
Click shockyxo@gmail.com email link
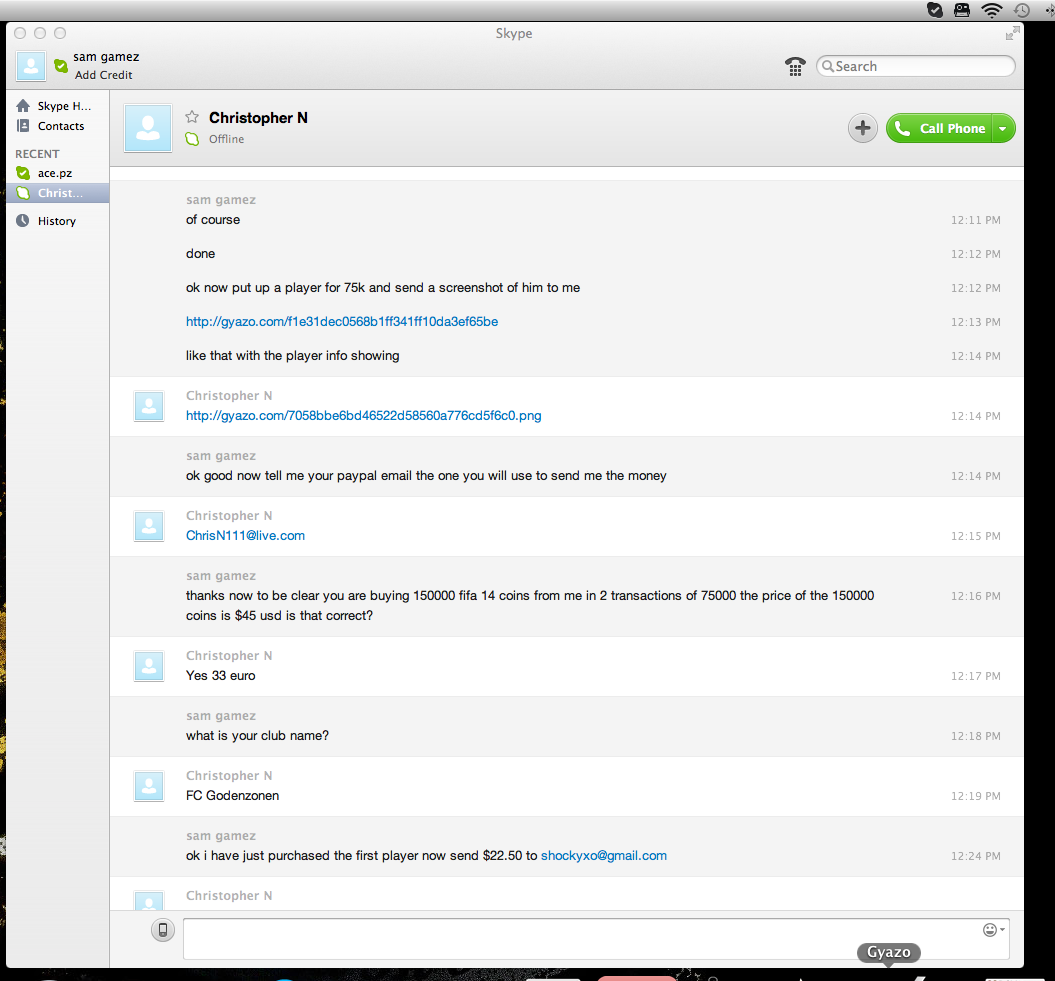604,856
